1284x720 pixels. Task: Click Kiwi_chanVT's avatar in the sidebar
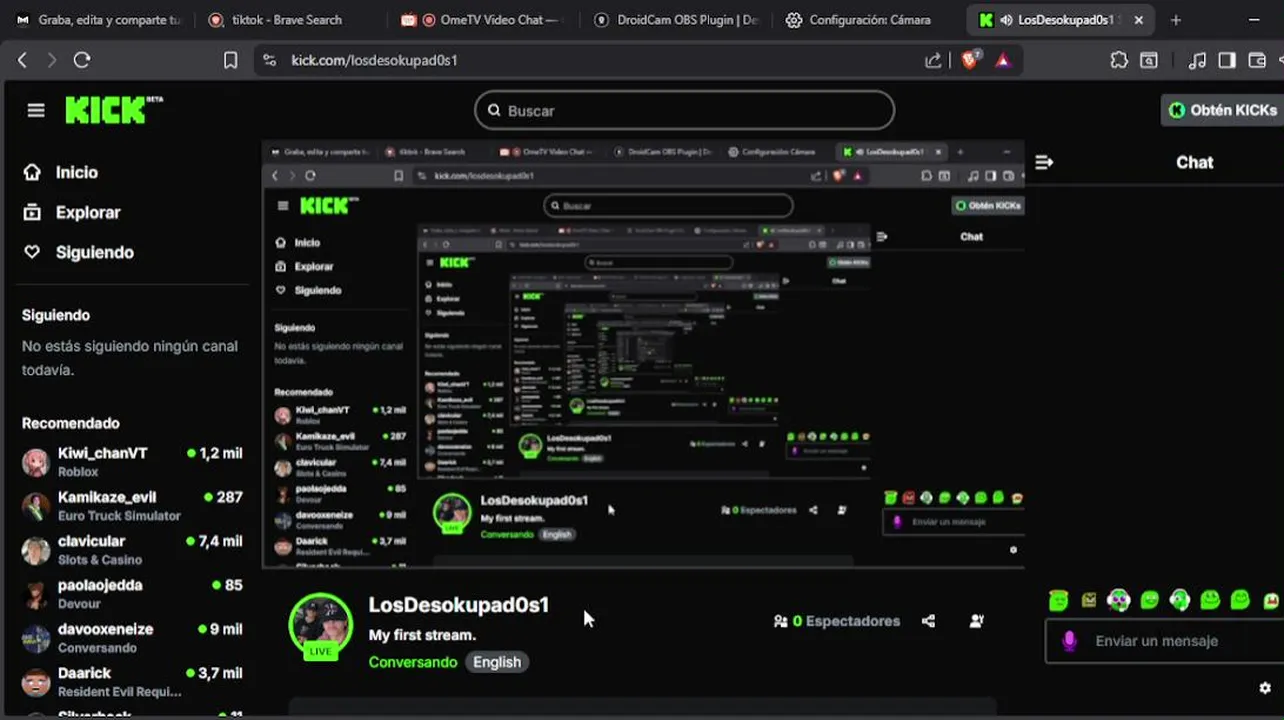point(36,462)
